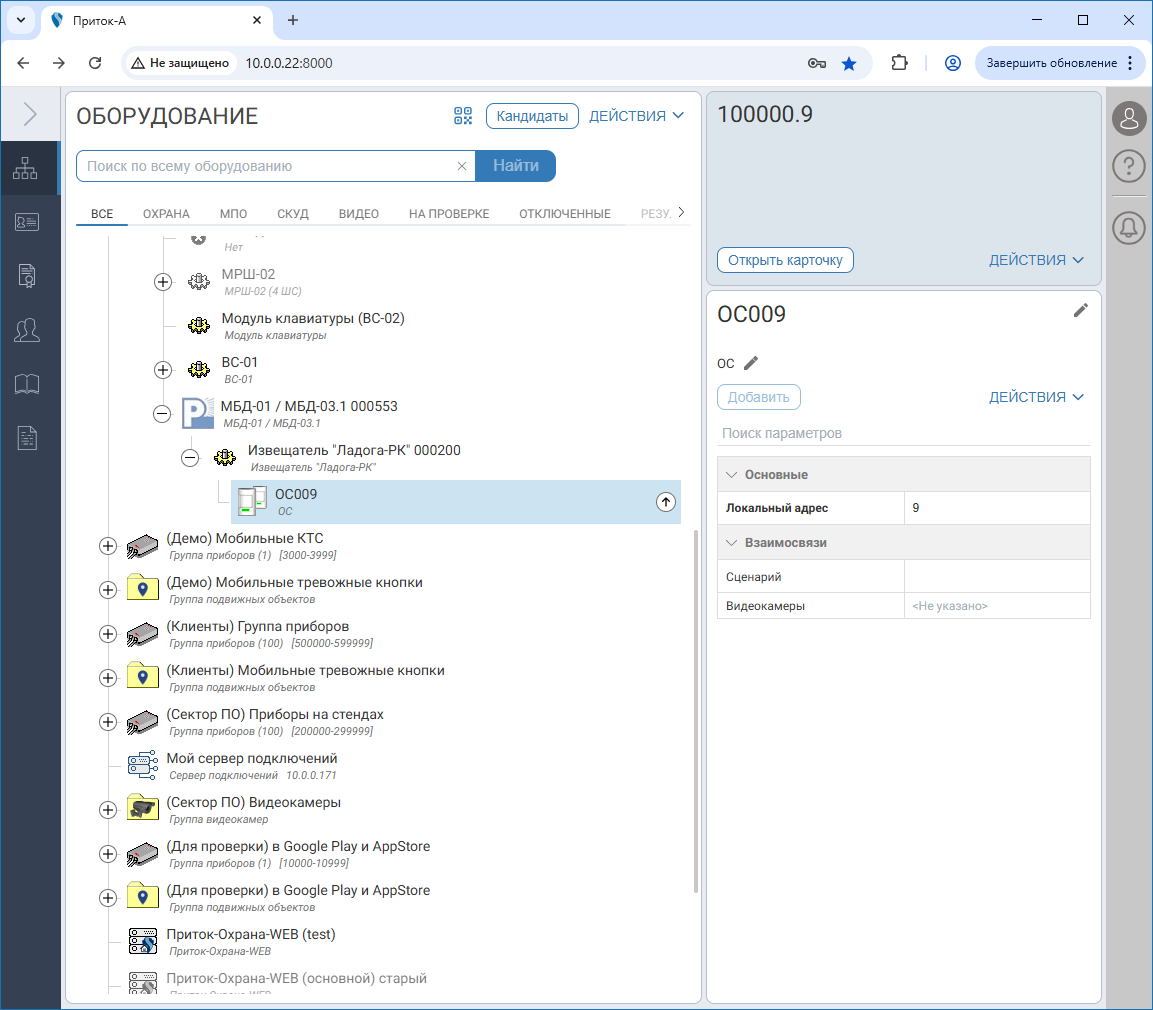This screenshot has height=1010, width=1153.
Task: Collapse the МБД-01 / МБД-03.1 000553 node
Action: point(162,414)
